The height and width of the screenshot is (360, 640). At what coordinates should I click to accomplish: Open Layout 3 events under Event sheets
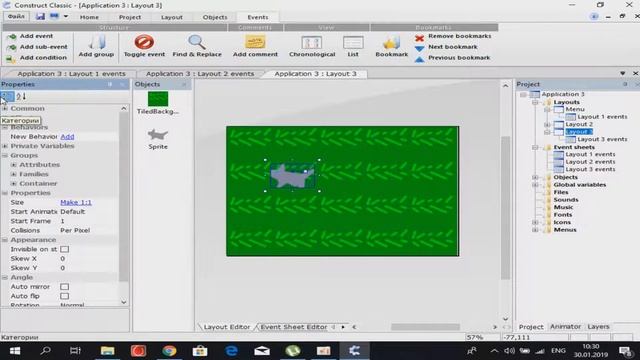click(x=590, y=169)
